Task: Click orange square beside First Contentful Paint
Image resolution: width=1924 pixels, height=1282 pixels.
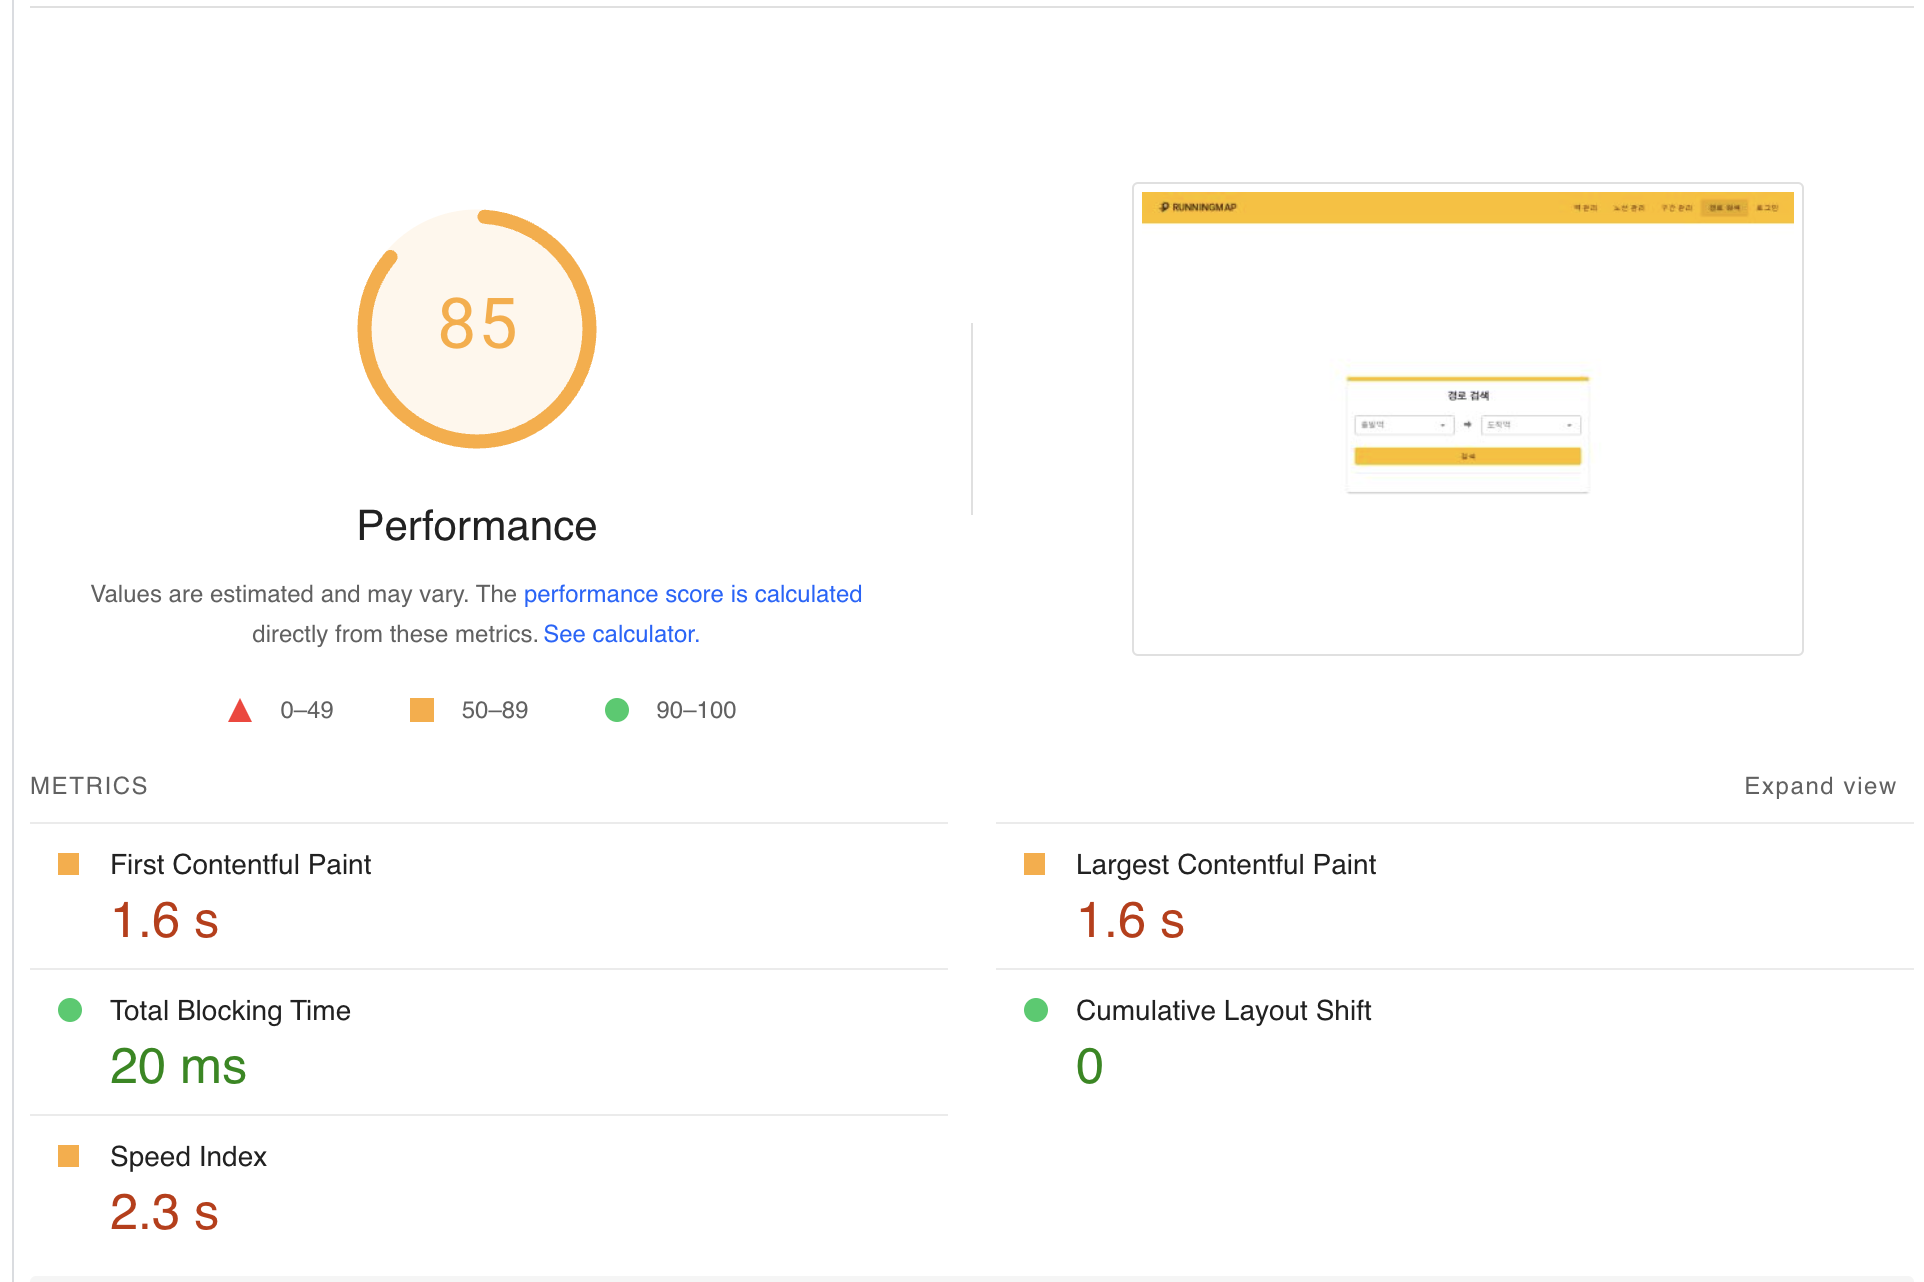Action: click(69, 864)
